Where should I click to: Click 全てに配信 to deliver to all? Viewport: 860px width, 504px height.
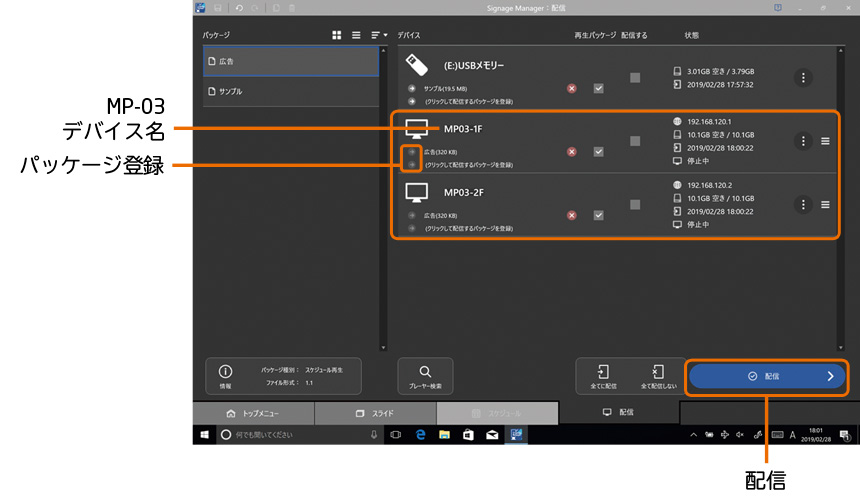pos(603,376)
